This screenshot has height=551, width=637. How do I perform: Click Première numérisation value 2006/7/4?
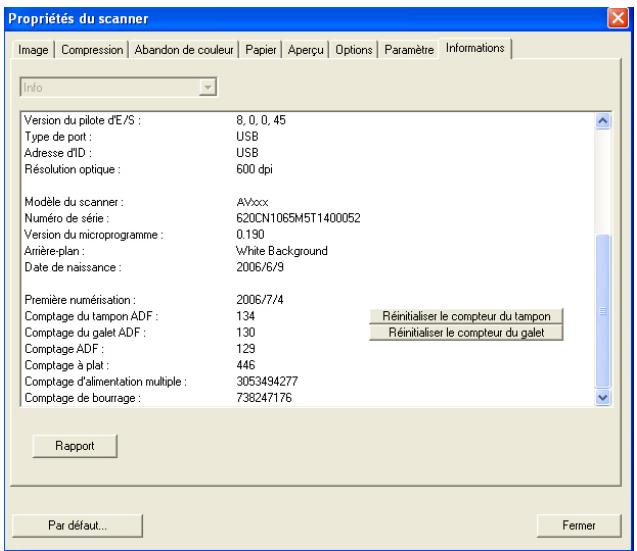[x=260, y=299]
